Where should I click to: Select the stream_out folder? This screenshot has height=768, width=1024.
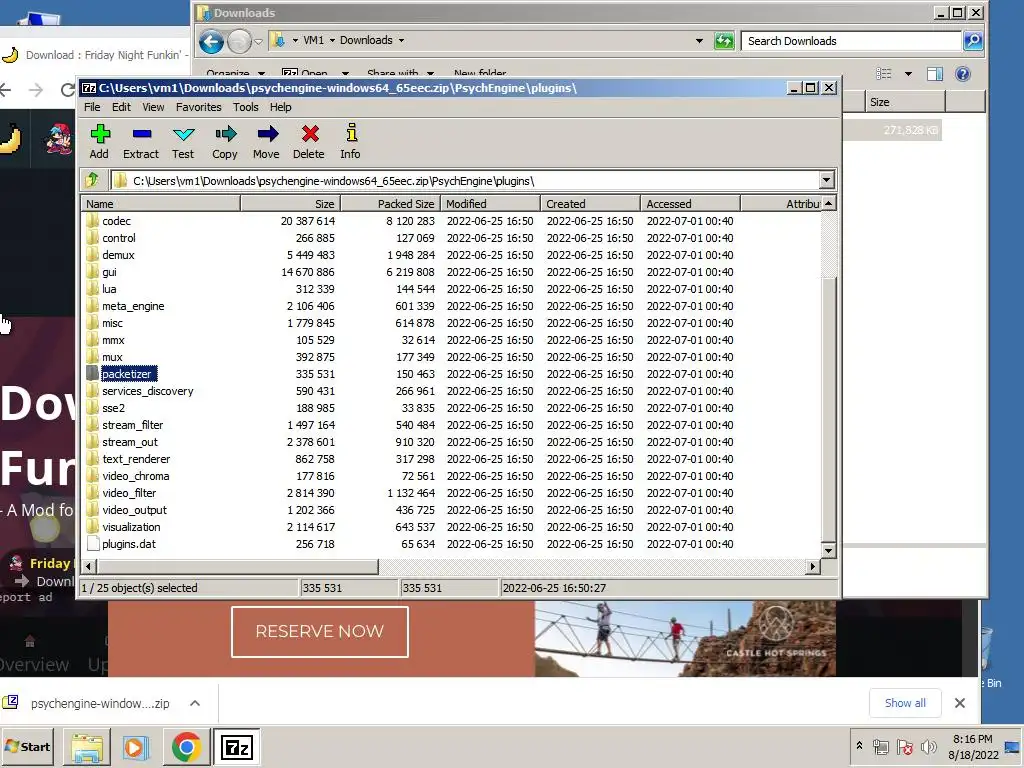pyautogui.click(x=130, y=441)
